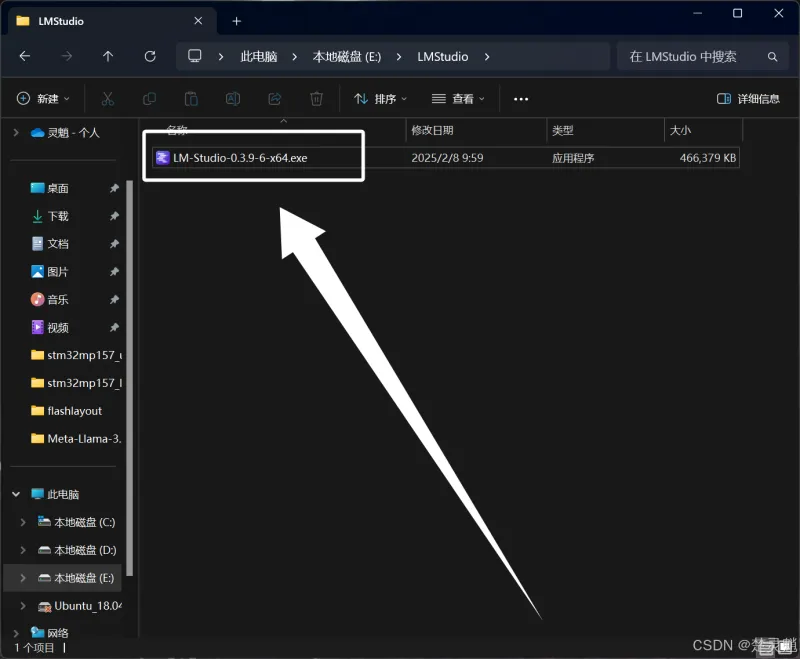This screenshot has width=800, height=659.
Task: Open the View options dropdown
Action: [458, 99]
